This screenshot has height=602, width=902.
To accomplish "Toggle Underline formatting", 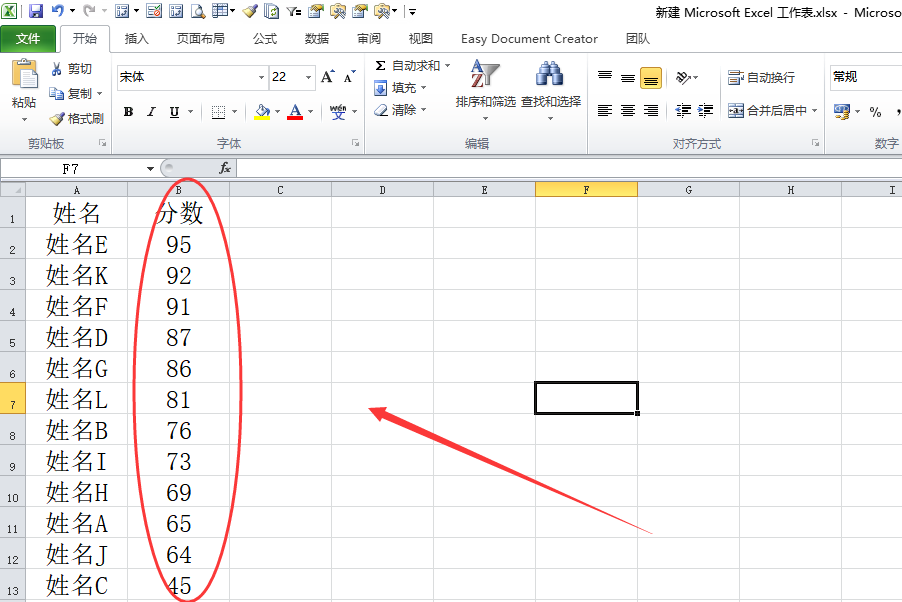I will (x=174, y=112).
